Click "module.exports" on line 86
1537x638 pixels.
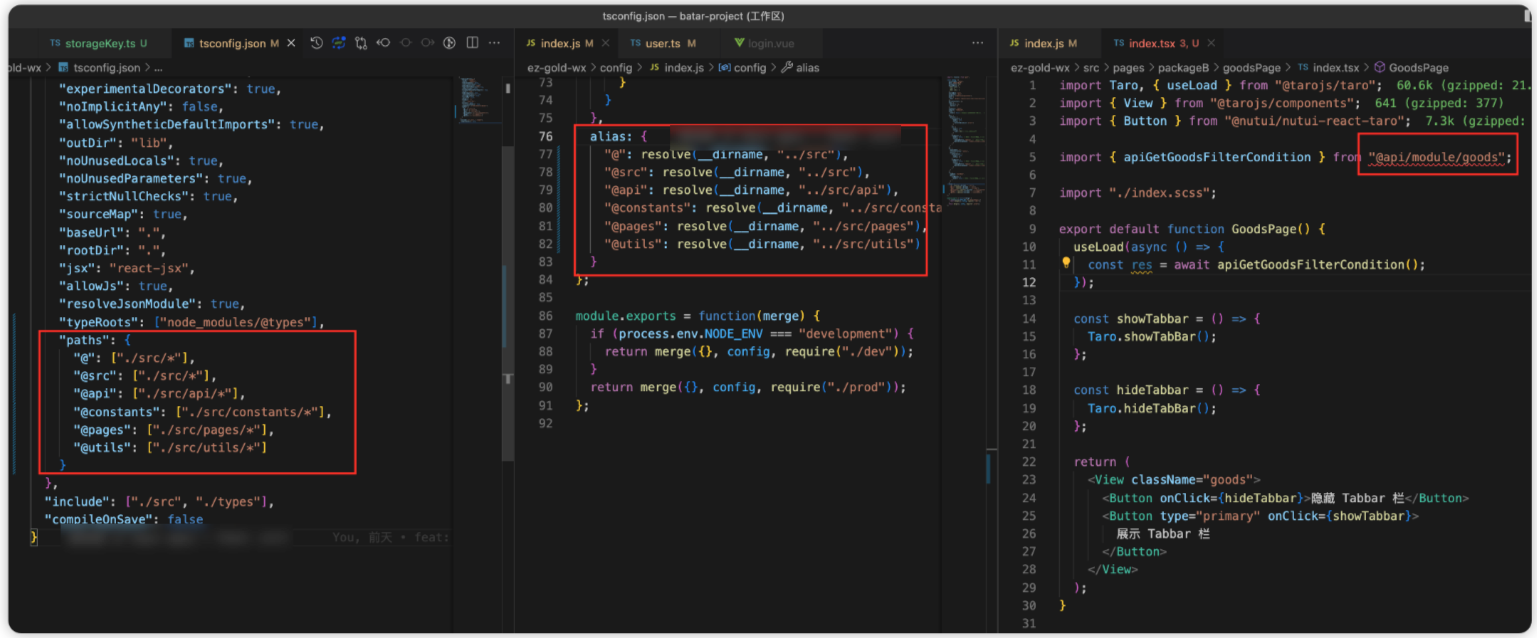click(627, 315)
